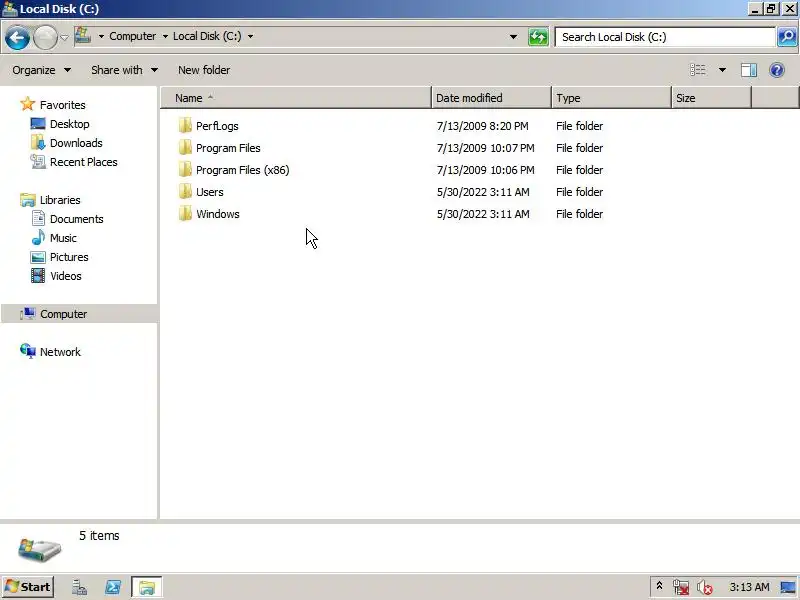Open Desktop in Favorites

(69, 124)
